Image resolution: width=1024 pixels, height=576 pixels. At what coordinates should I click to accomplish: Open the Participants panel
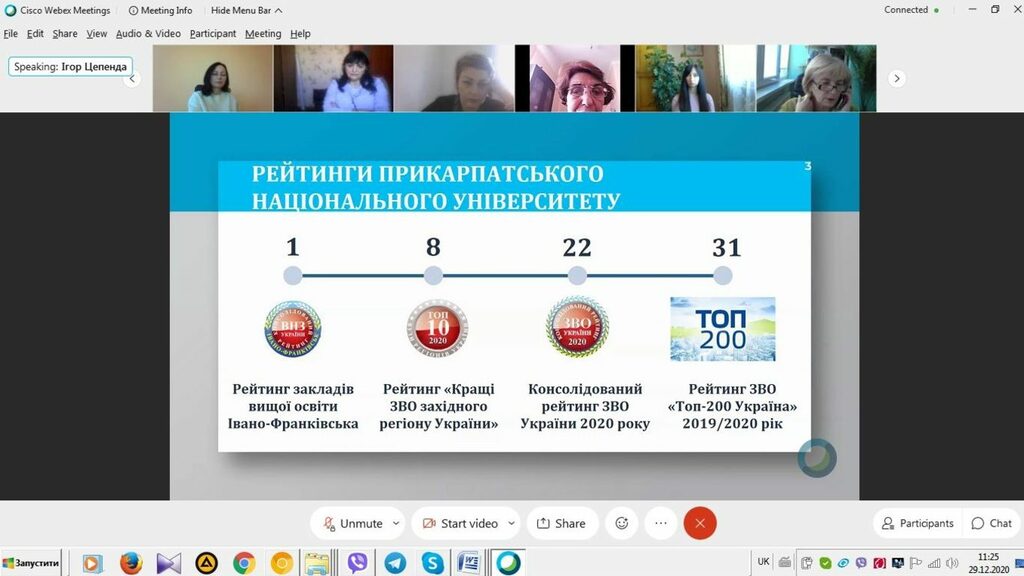pyautogui.click(x=916, y=523)
